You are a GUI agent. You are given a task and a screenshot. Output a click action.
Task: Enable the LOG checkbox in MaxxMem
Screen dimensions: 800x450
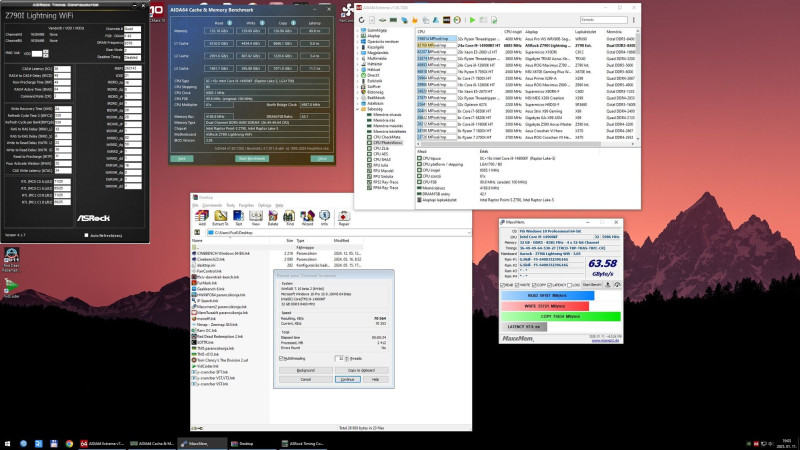tap(569, 285)
